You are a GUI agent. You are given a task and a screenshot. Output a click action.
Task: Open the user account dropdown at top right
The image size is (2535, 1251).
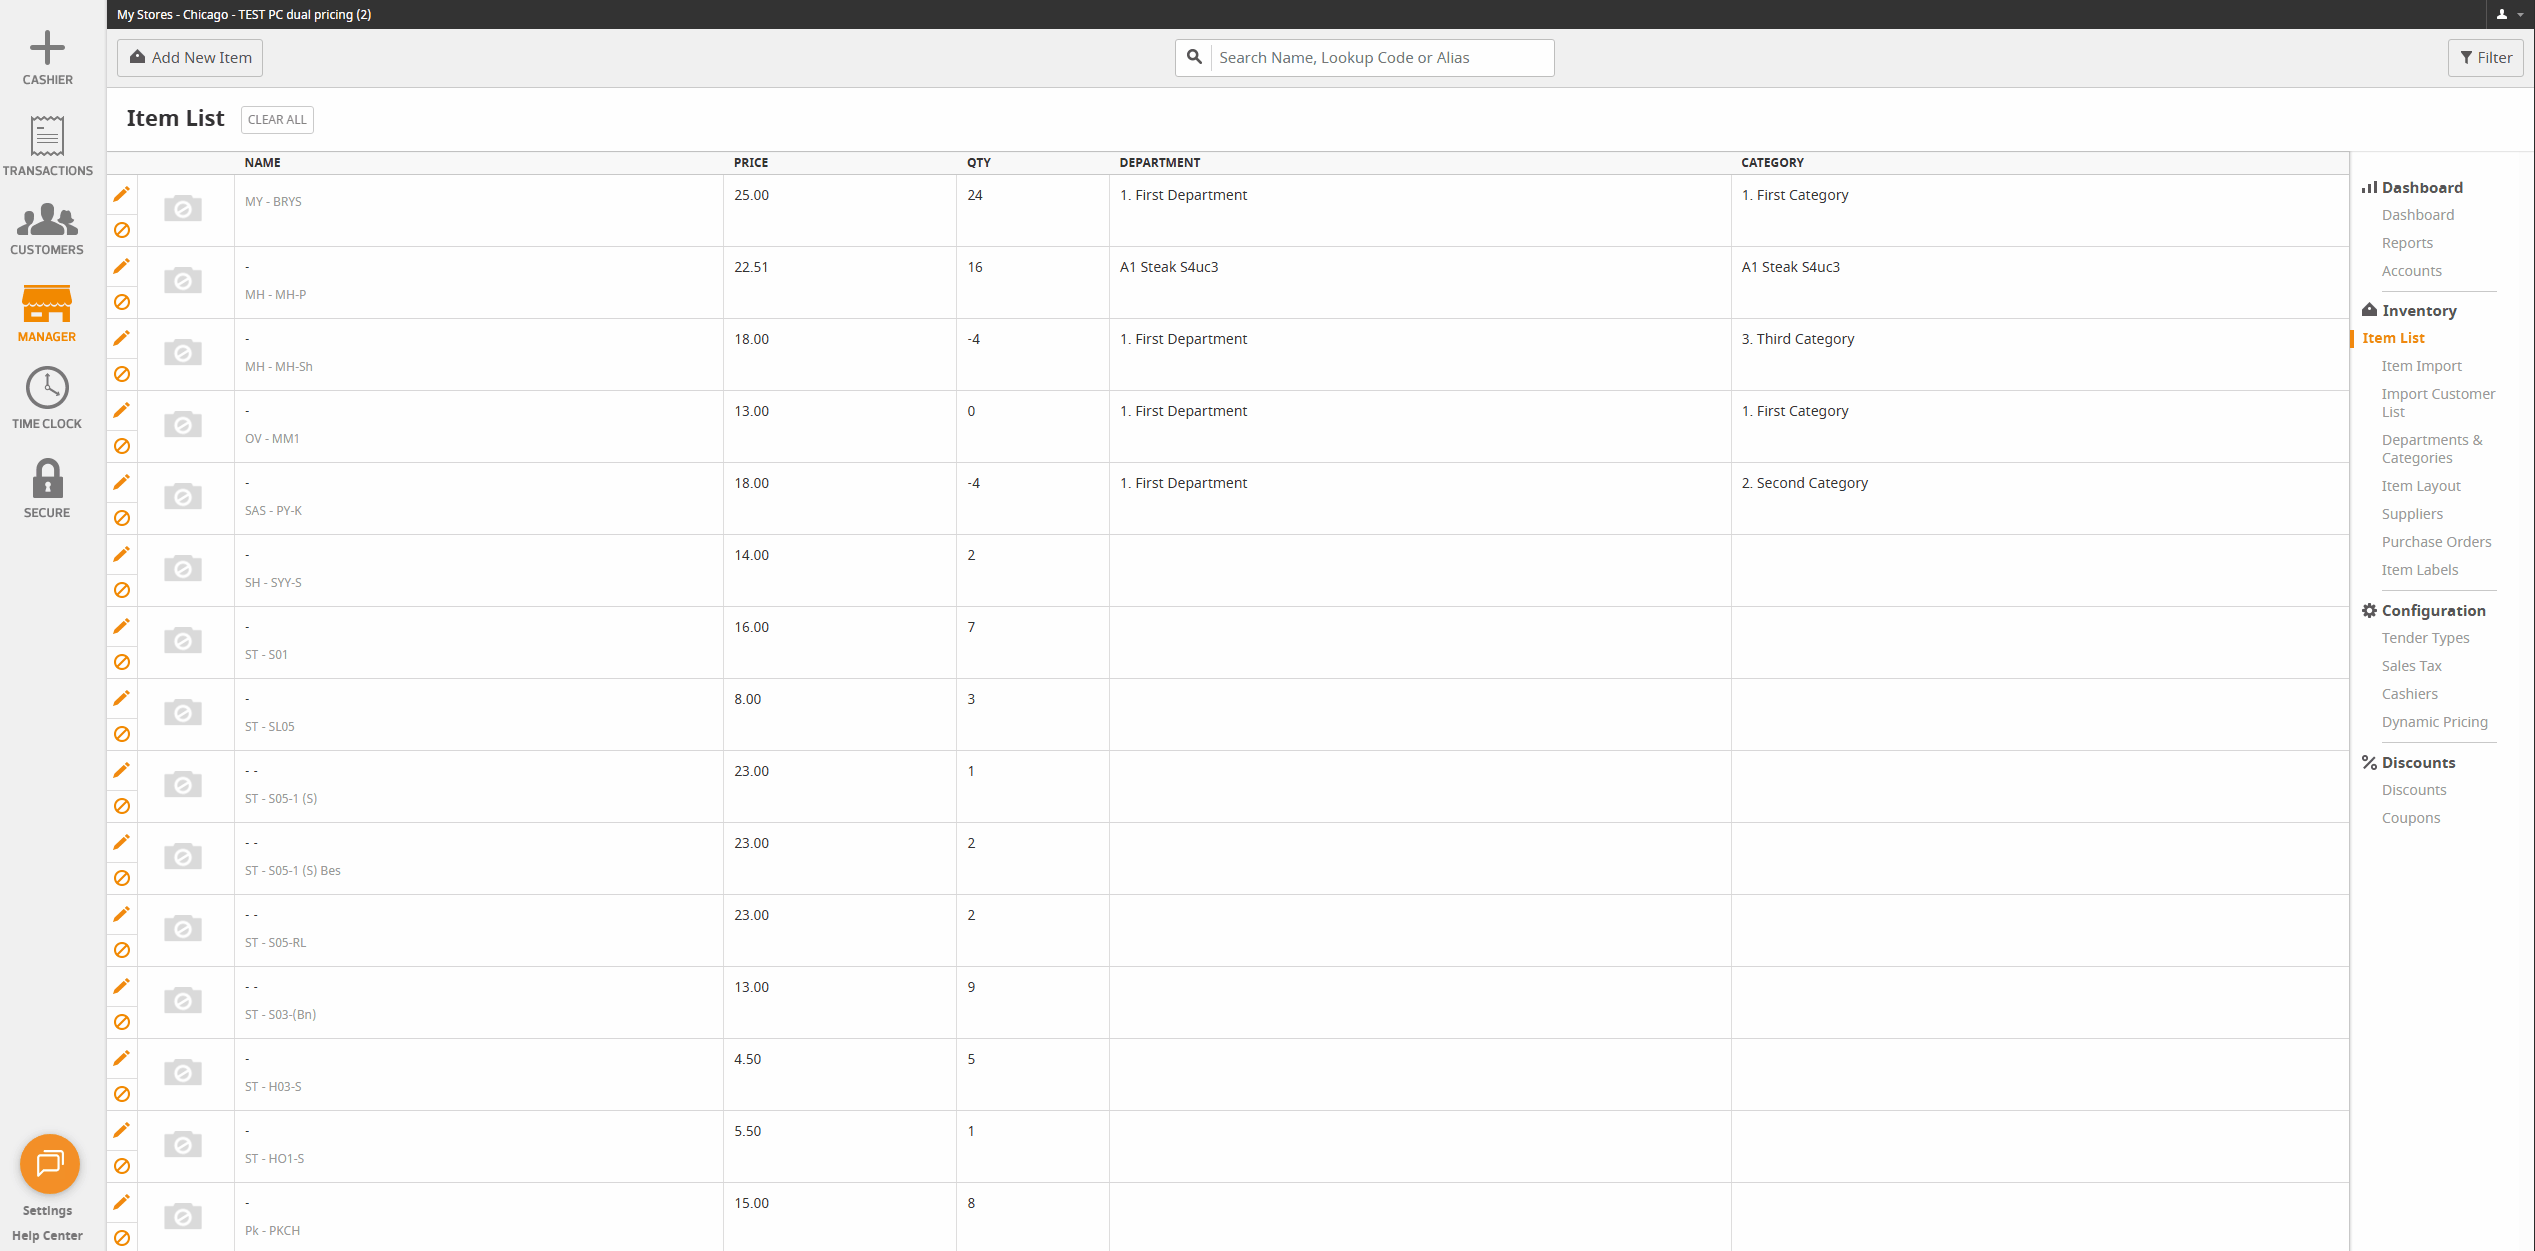tap(2508, 14)
